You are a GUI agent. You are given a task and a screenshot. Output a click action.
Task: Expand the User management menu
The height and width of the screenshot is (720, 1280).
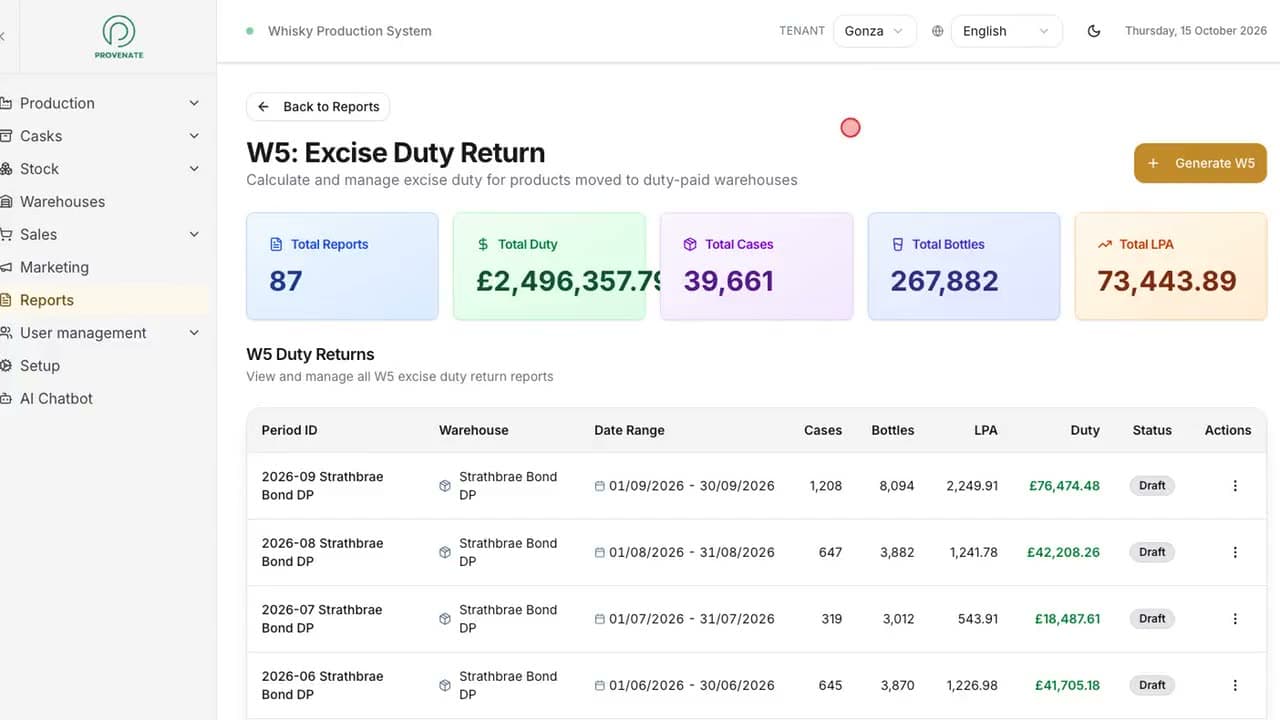(x=104, y=333)
